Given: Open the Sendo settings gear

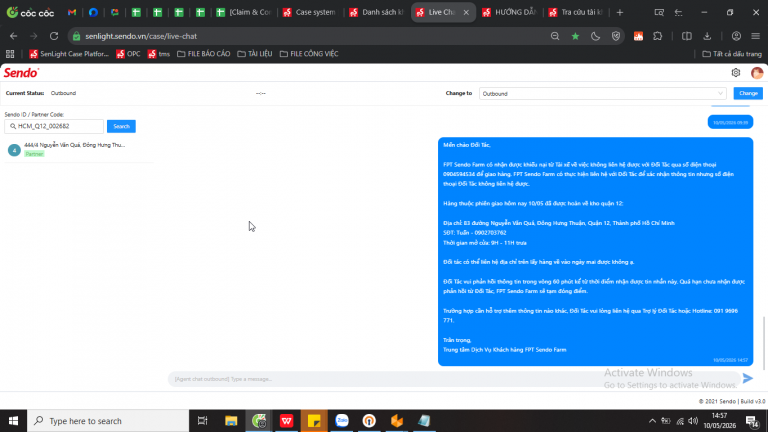Looking at the screenshot, I should tap(736, 73).
